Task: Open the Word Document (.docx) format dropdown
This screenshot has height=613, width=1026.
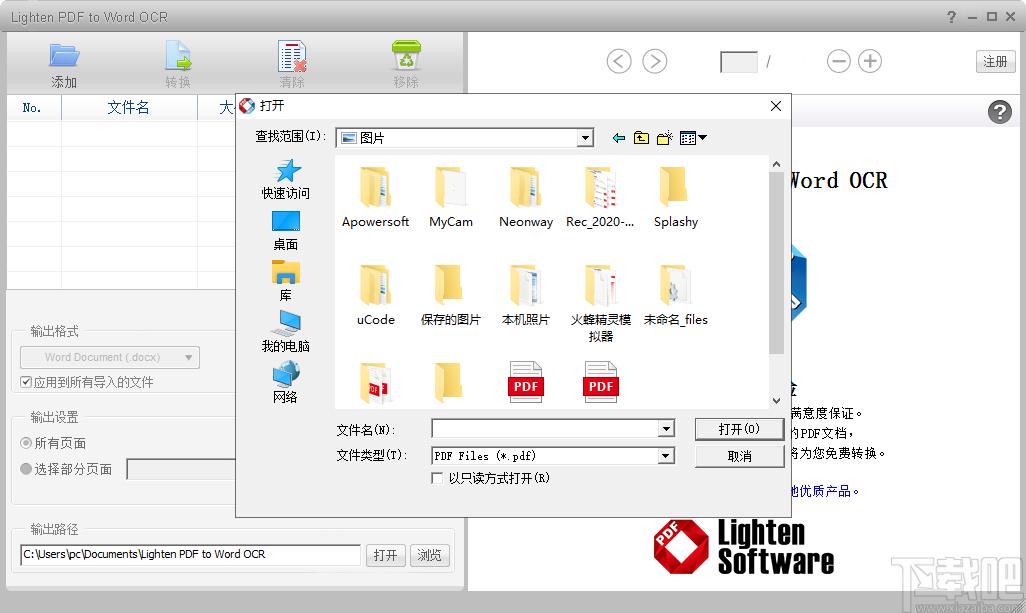Action: tap(110, 357)
